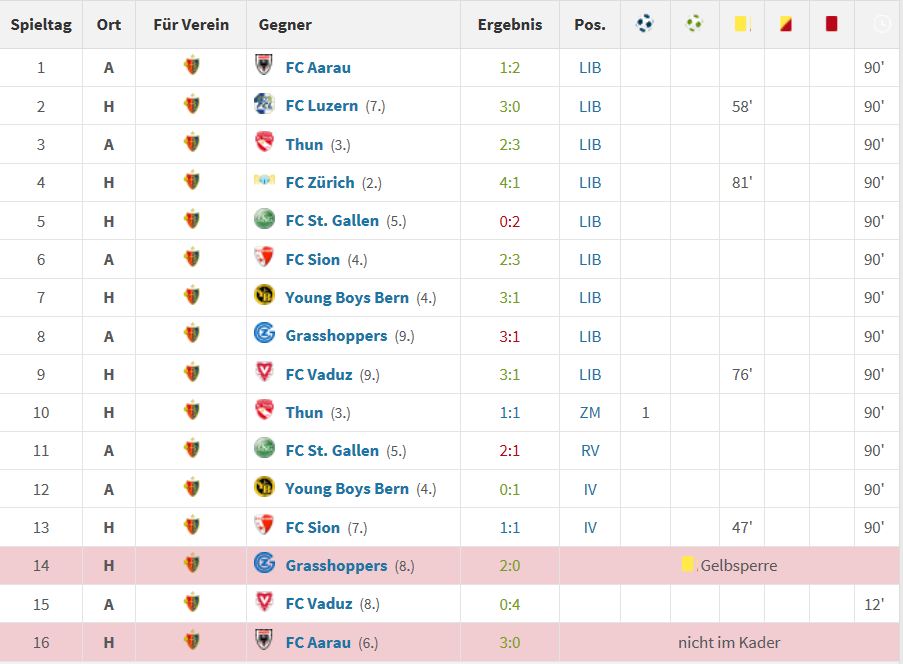The width and height of the screenshot is (903, 664).
Task: Click the yellow card header icon
Action: pyautogui.click(x=741, y=23)
